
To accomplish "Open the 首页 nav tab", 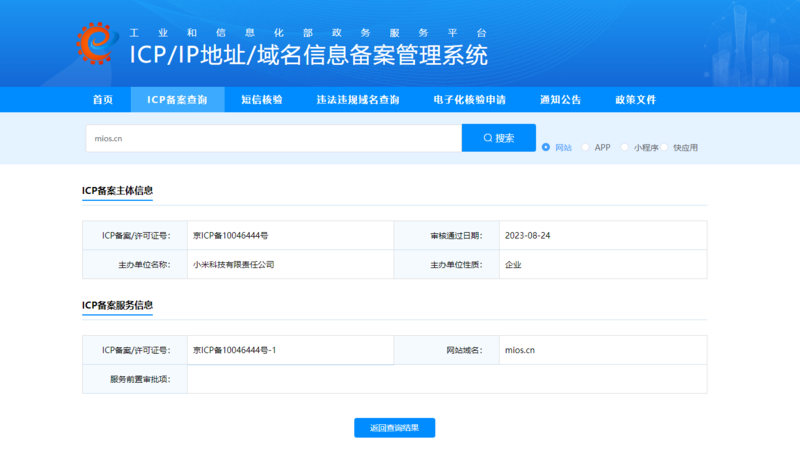I will (103, 99).
